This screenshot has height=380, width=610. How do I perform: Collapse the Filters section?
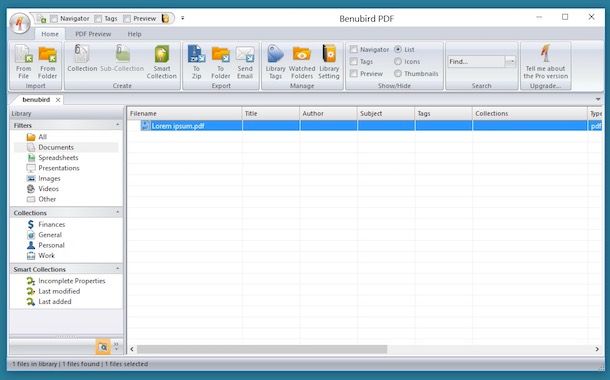point(117,125)
